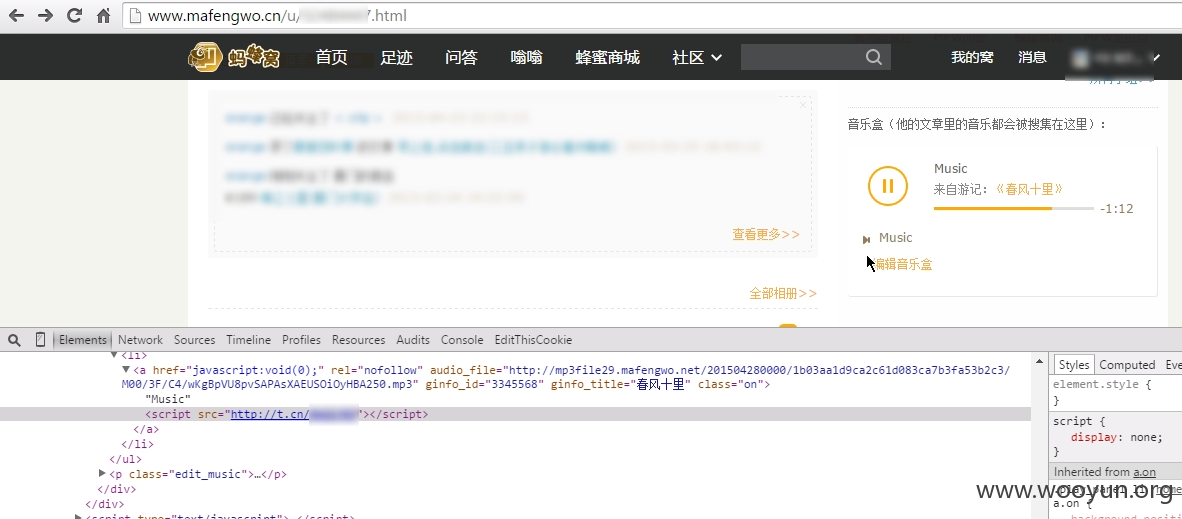Collapse the <a href> node triangle
The image size is (1182, 519).
point(126,370)
